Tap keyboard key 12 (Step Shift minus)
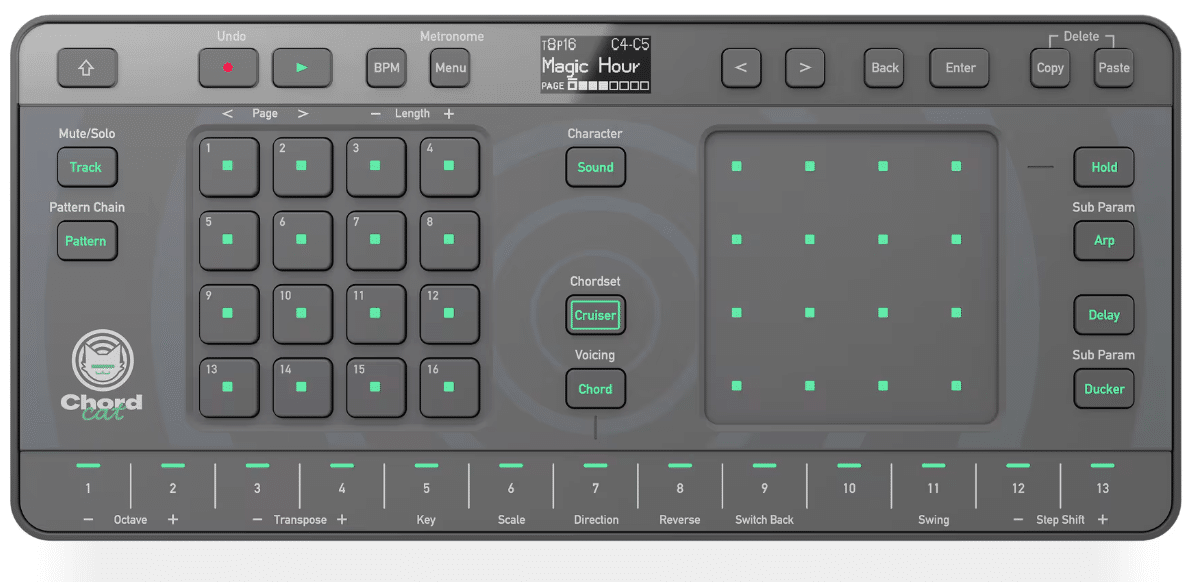This screenshot has height=582, width=1194. (1018, 488)
